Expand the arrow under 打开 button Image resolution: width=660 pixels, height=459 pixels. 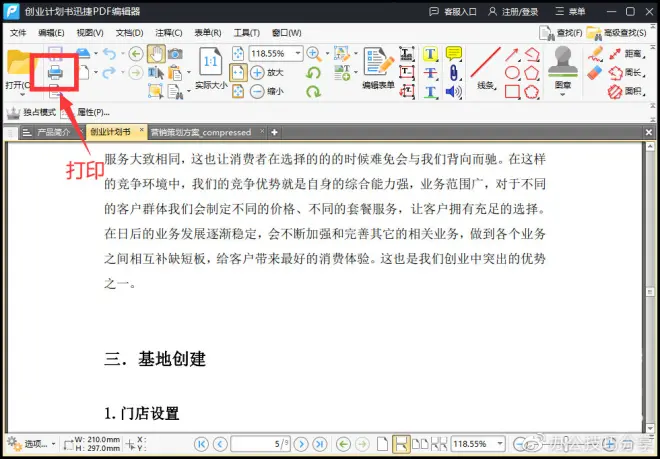(x=22, y=94)
